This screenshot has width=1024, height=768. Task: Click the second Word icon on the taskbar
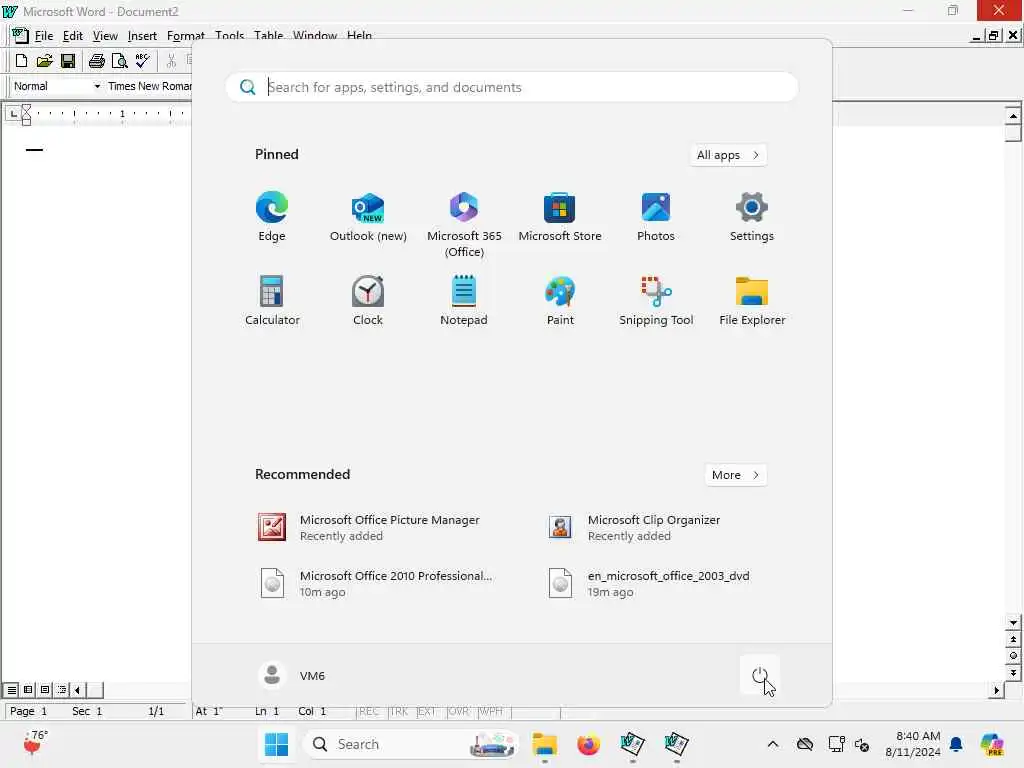(676, 744)
